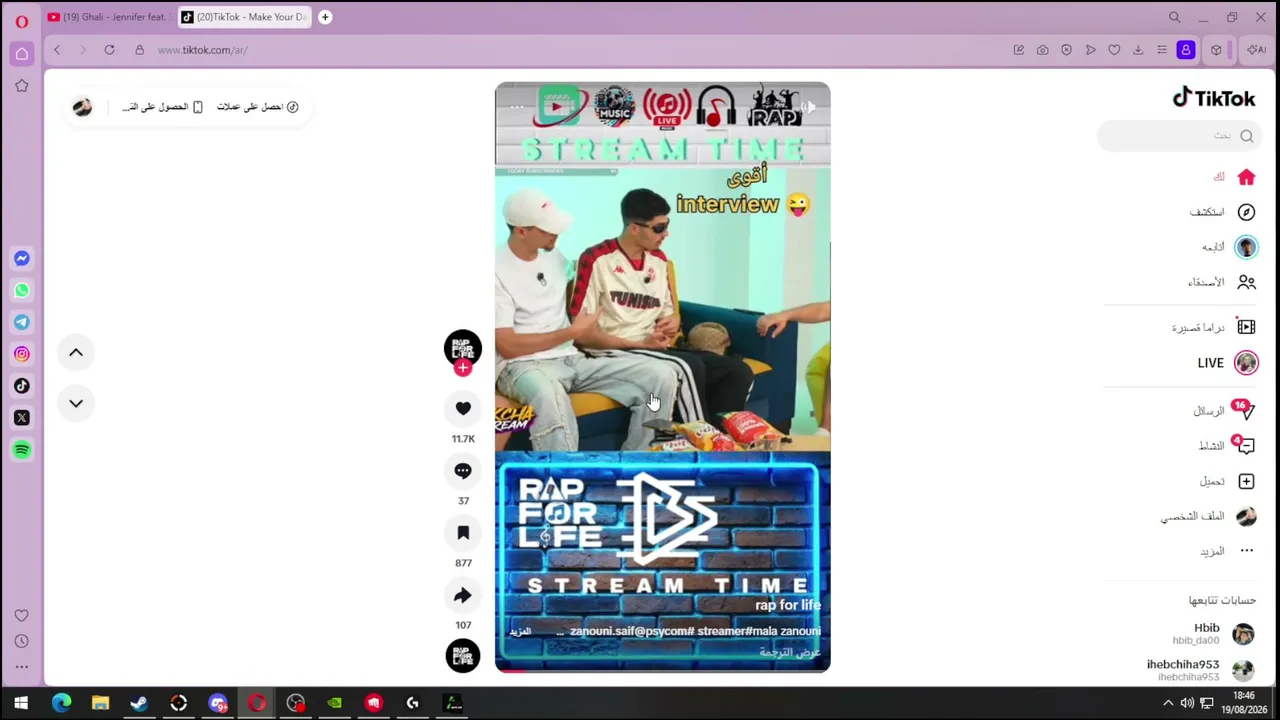Like the video with the heart icon
The height and width of the screenshot is (720, 1280).
pyautogui.click(x=463, y=408)
